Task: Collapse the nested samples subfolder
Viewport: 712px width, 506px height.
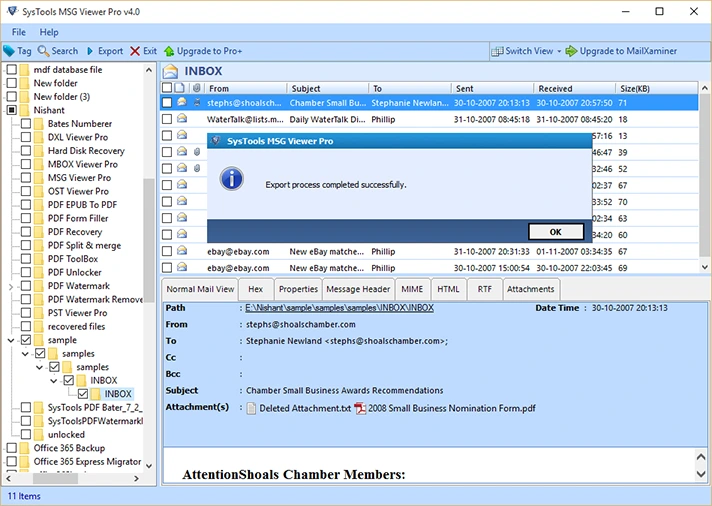Action: (40, 367)
